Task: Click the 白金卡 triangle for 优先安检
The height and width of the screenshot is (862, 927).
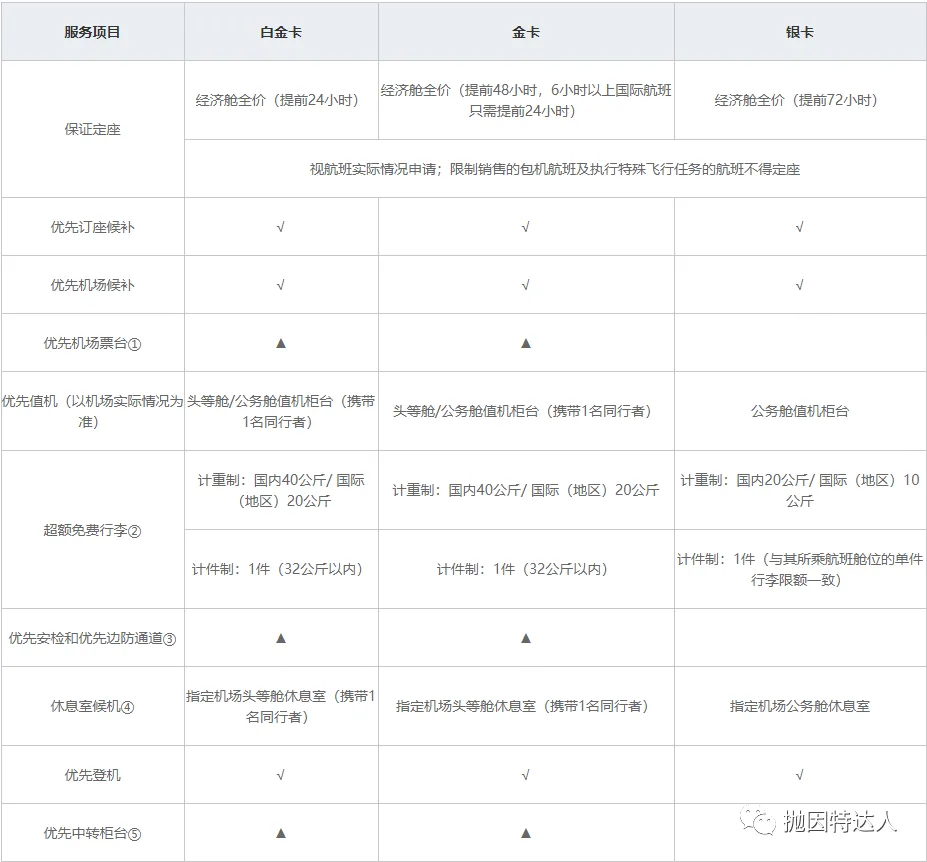Action: tap(281, 638)
